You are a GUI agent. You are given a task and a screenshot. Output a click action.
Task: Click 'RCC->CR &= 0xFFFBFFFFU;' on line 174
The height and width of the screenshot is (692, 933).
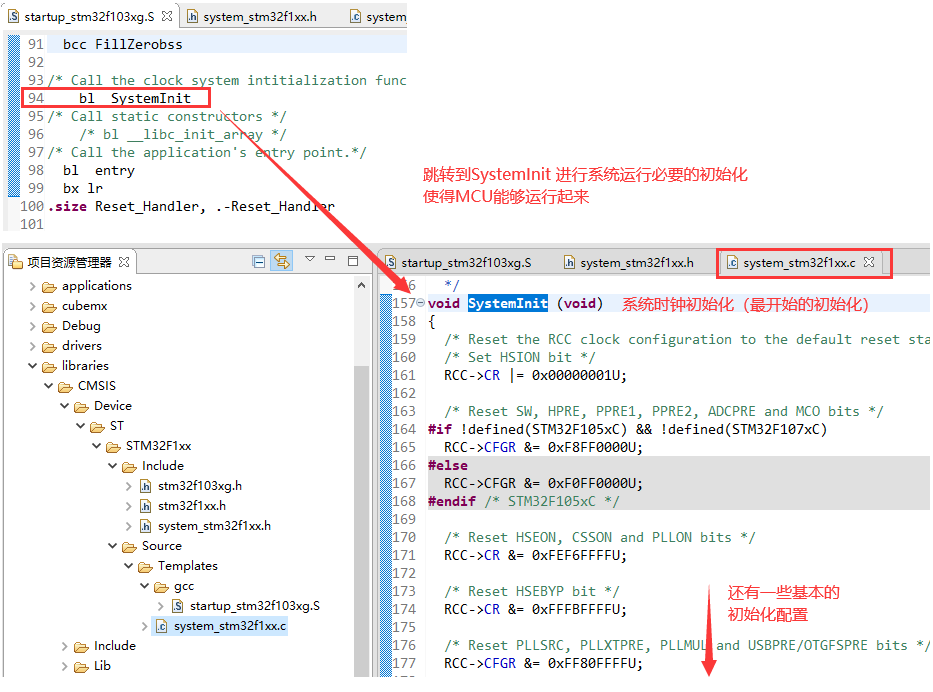coord(535,609)
